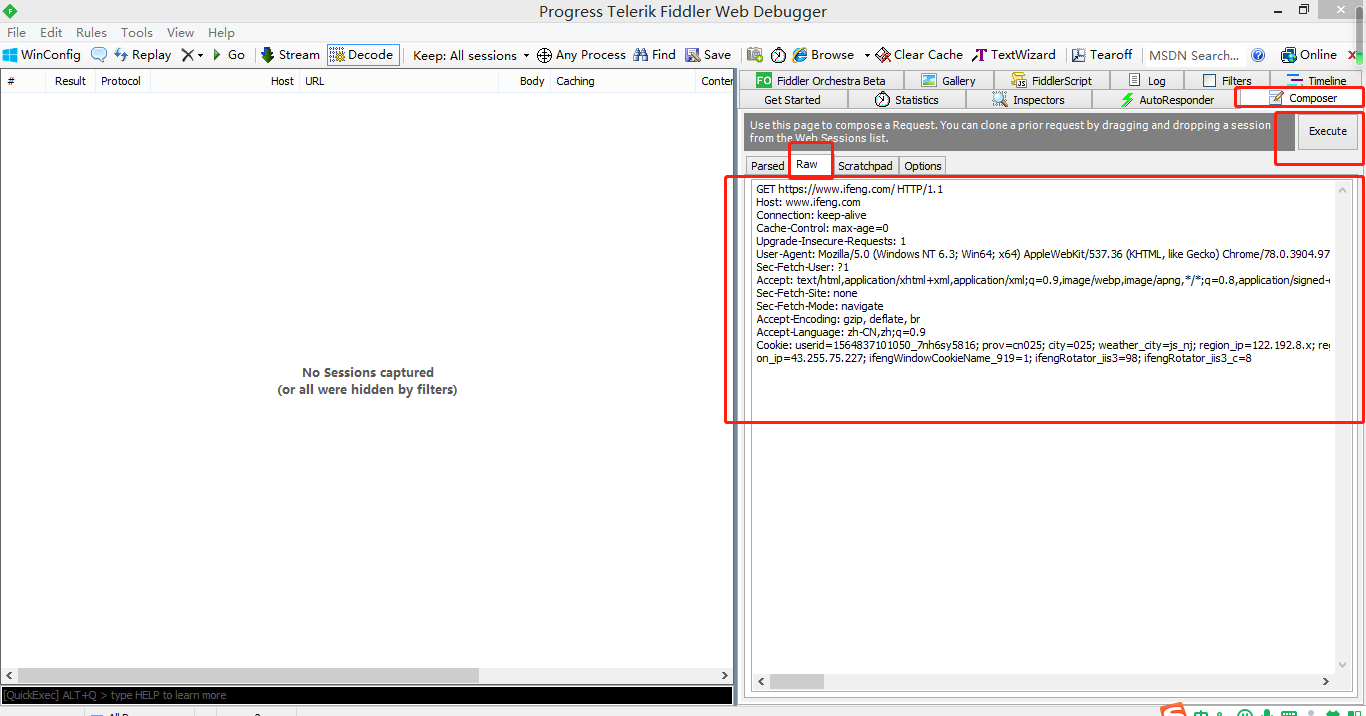Viewport: 1366px width, 716px height.
Task: Click Tearoff toolbar button
Action: [1102, 55]
